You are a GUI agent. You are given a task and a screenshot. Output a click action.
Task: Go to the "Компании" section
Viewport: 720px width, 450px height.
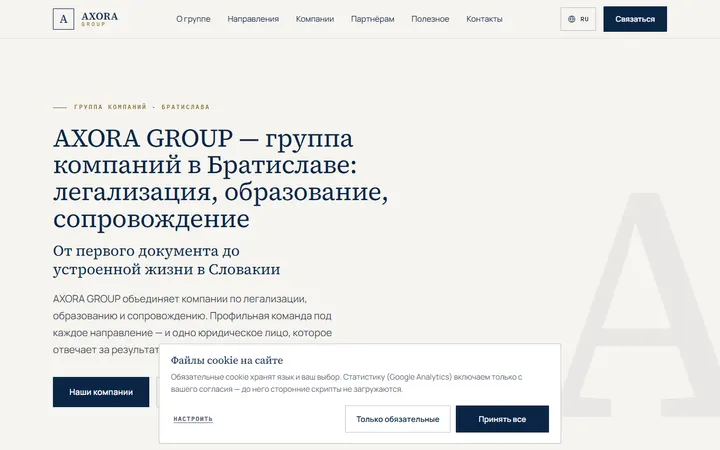pos(315,19)
